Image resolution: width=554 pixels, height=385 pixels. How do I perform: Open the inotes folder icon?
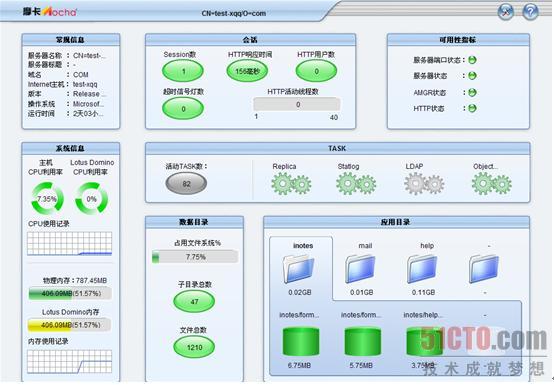click(299, 269)
